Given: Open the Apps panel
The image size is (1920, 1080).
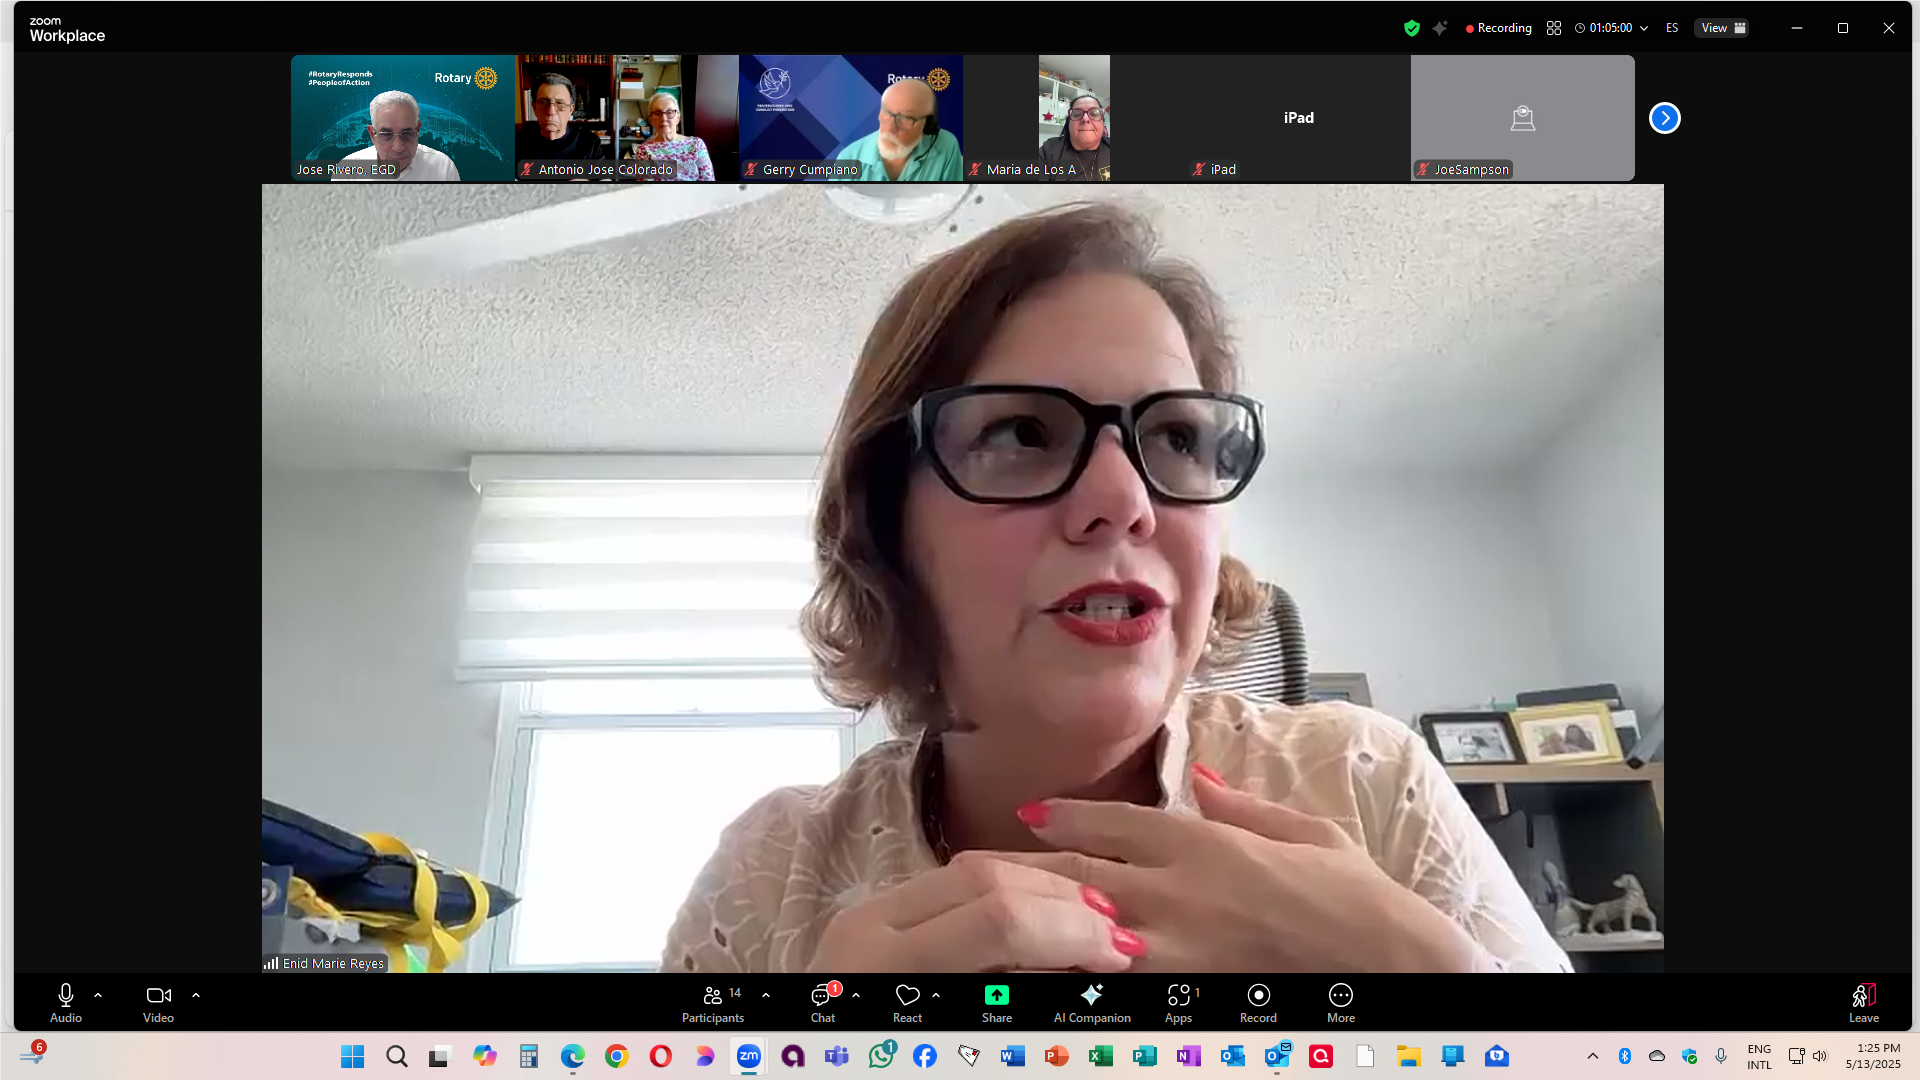Looking at the screenshot, I should tap(1179, 1002).
